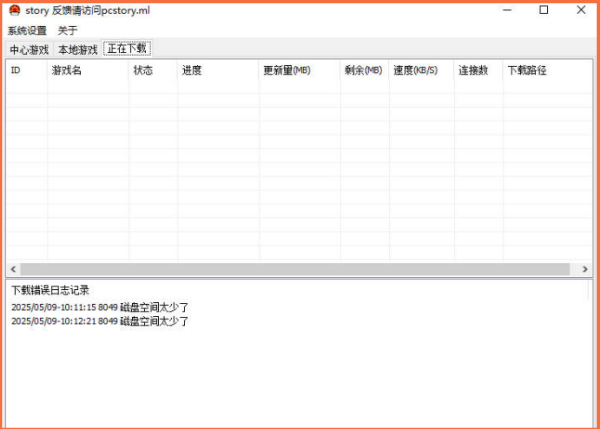Sort by the 进度 column header

pos(217,71)
